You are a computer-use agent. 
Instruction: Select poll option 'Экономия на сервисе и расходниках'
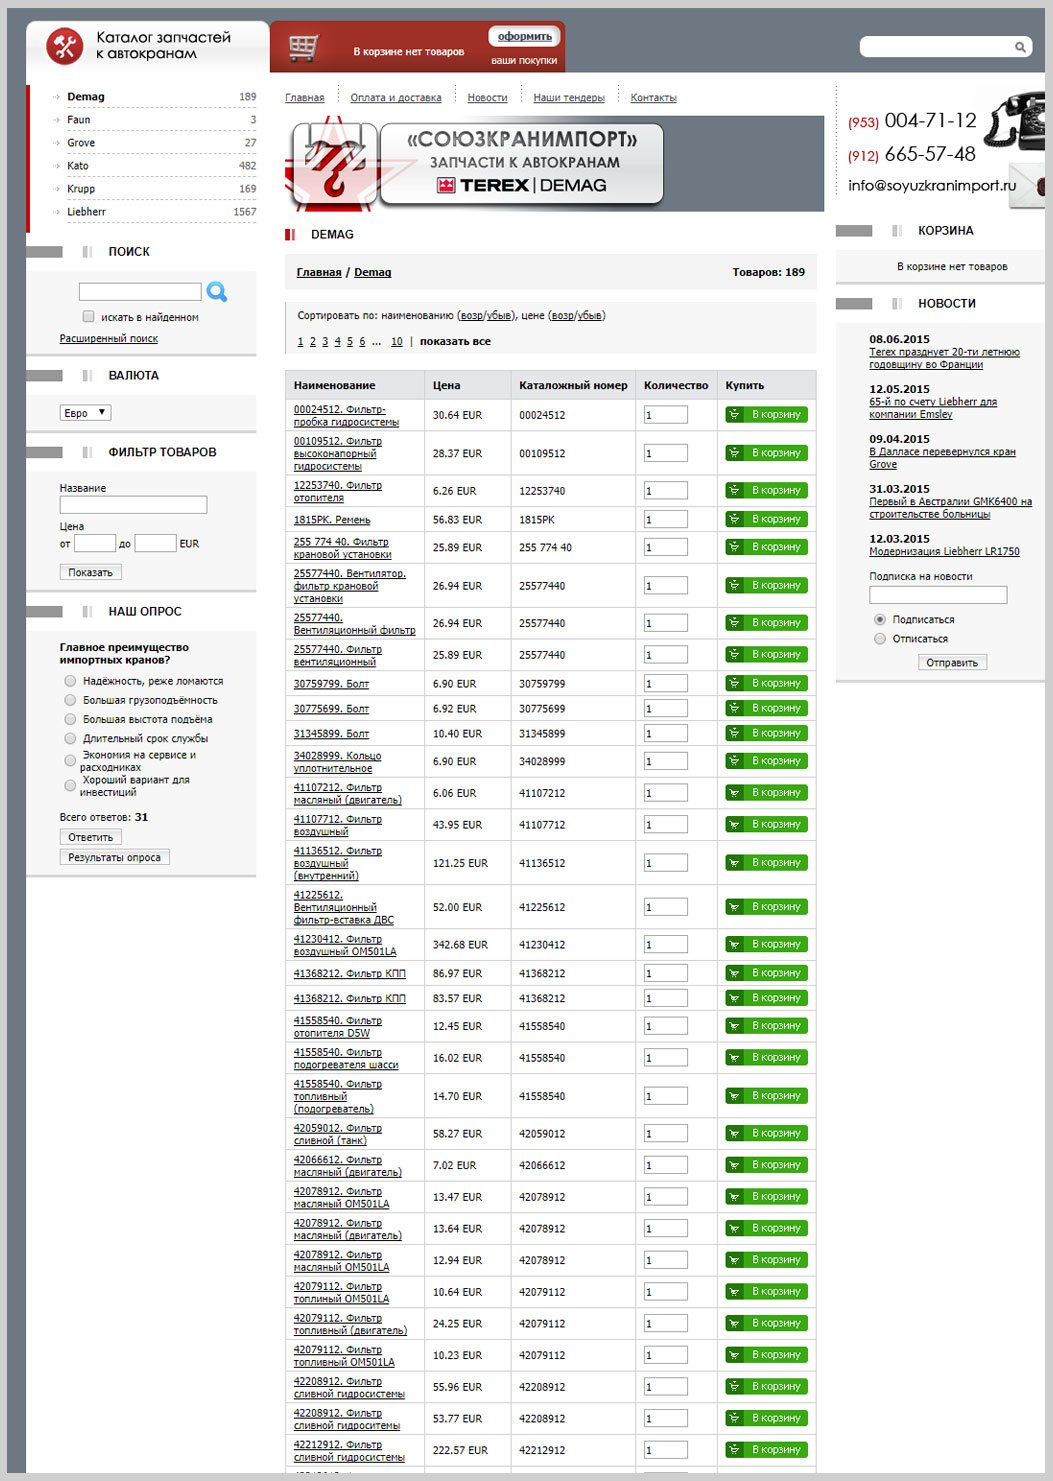[x=70, y=761]
